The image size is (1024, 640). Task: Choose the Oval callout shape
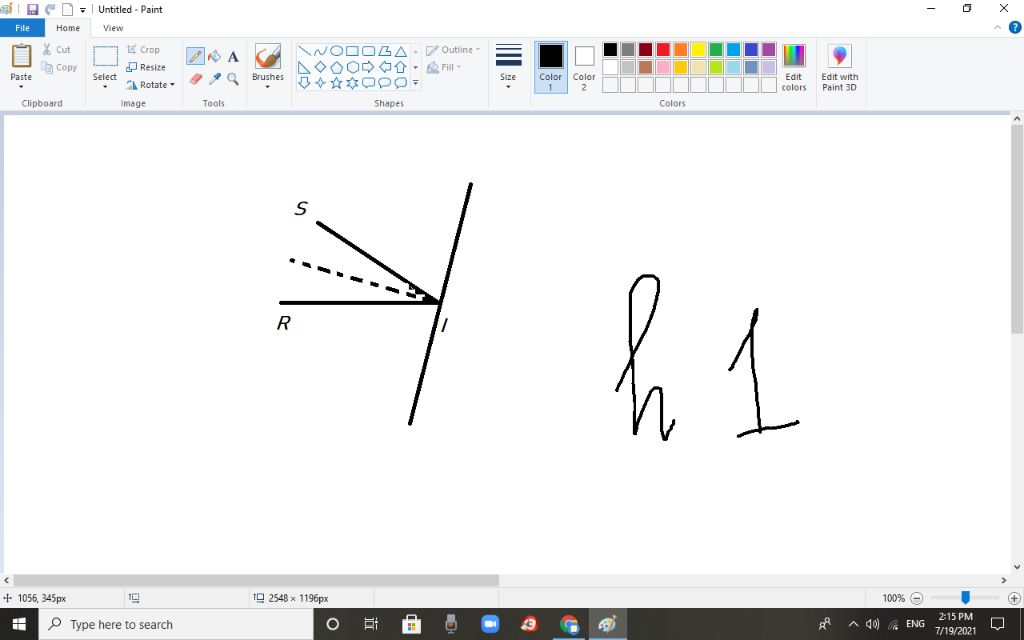[385, 83]
